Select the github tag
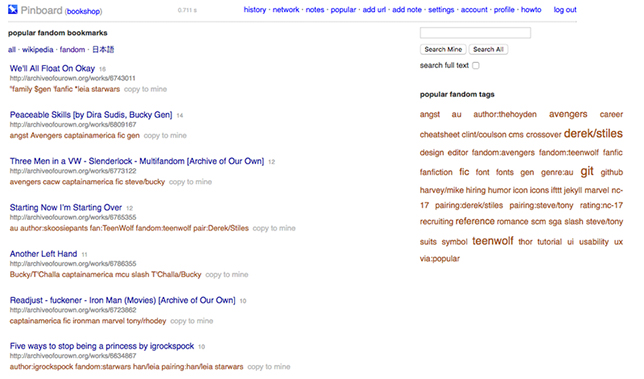This screenshot has height=379, width=644. (612, 172)
